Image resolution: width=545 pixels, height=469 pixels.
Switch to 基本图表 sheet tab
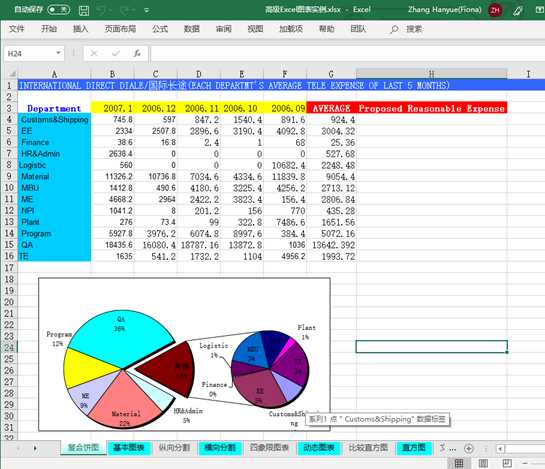point(129,447)
